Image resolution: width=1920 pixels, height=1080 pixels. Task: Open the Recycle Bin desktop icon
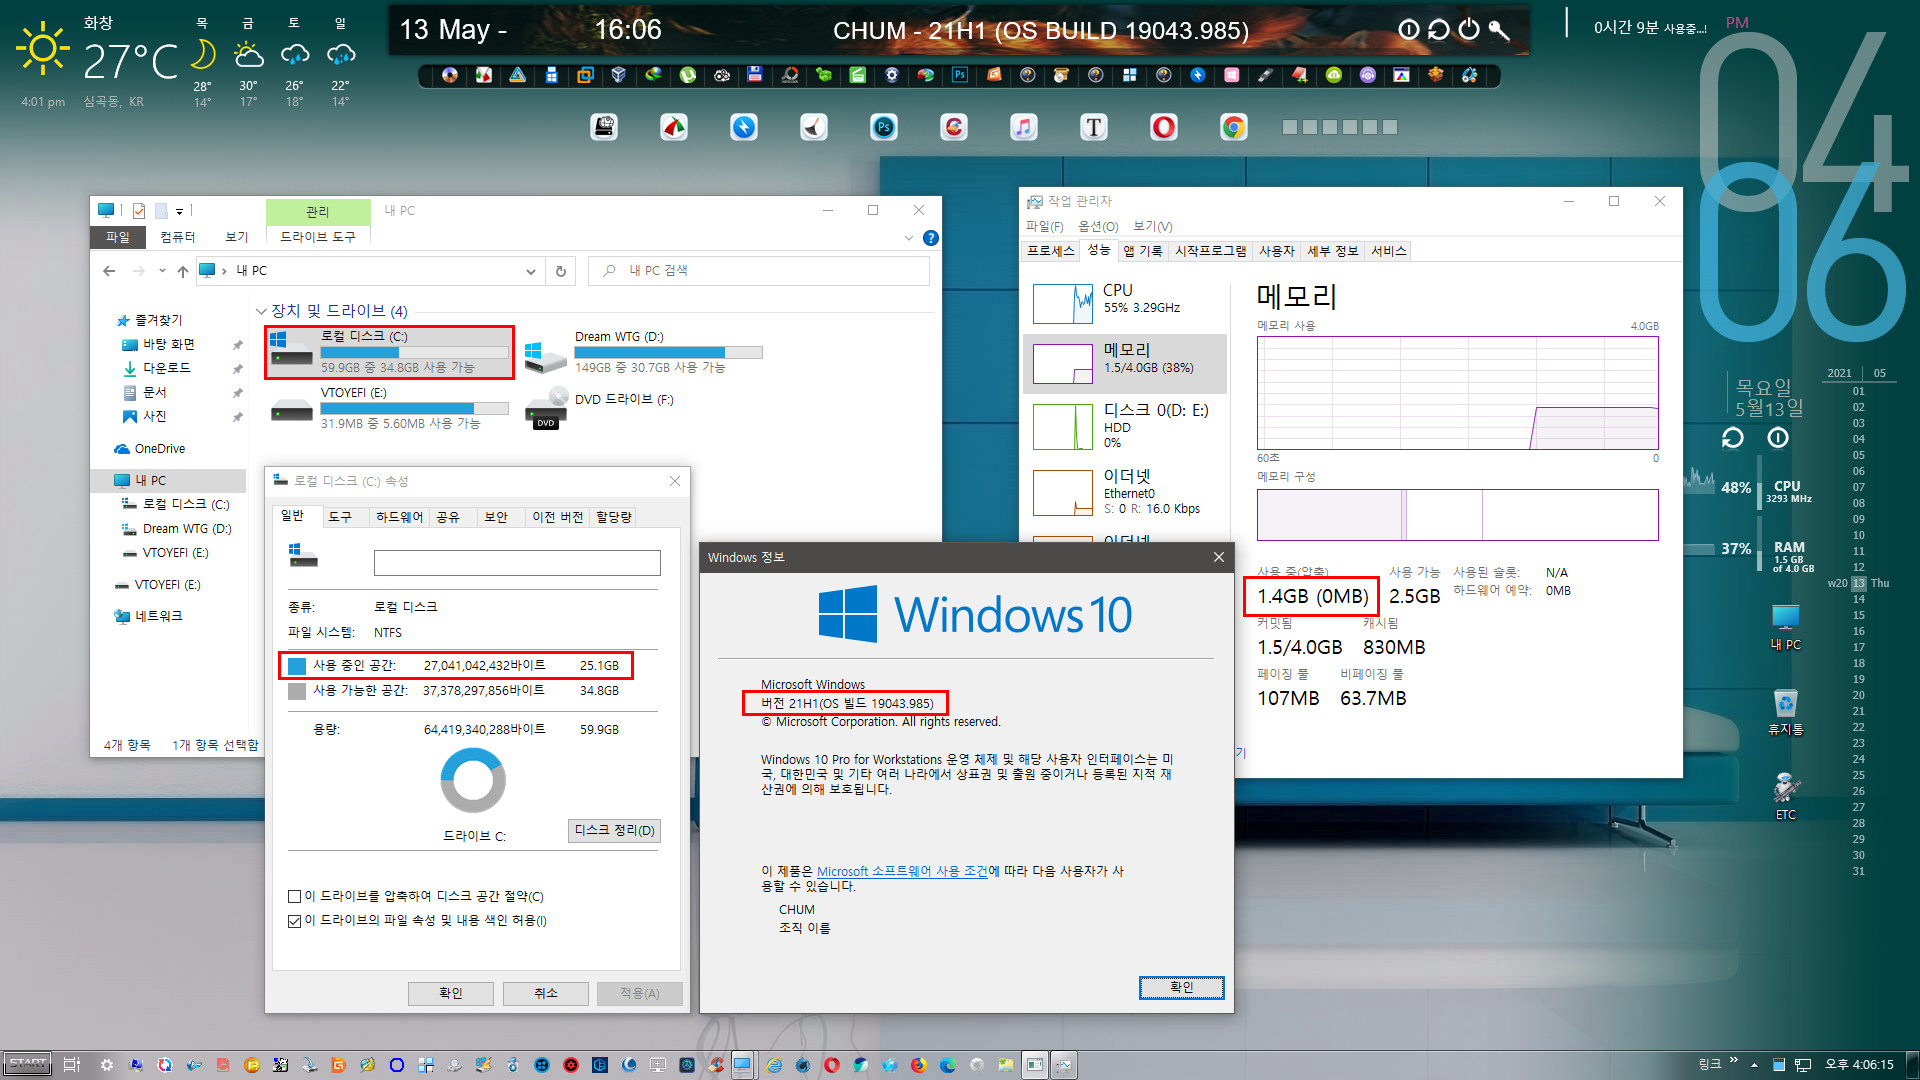pyautogui.click(x=1786, y=712)
